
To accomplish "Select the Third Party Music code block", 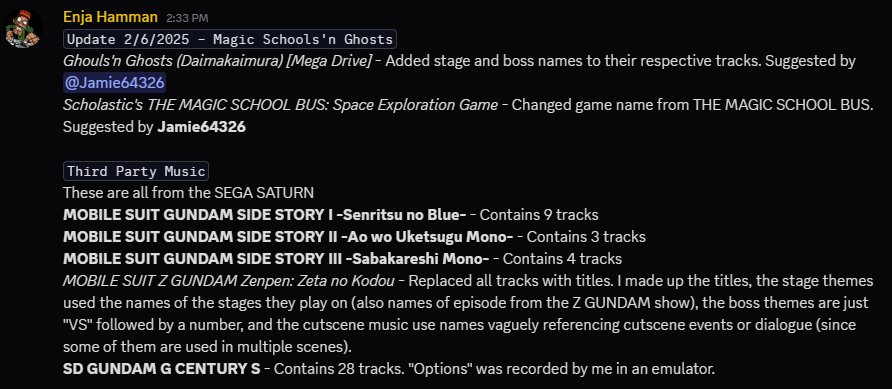I will click(136, 171).
